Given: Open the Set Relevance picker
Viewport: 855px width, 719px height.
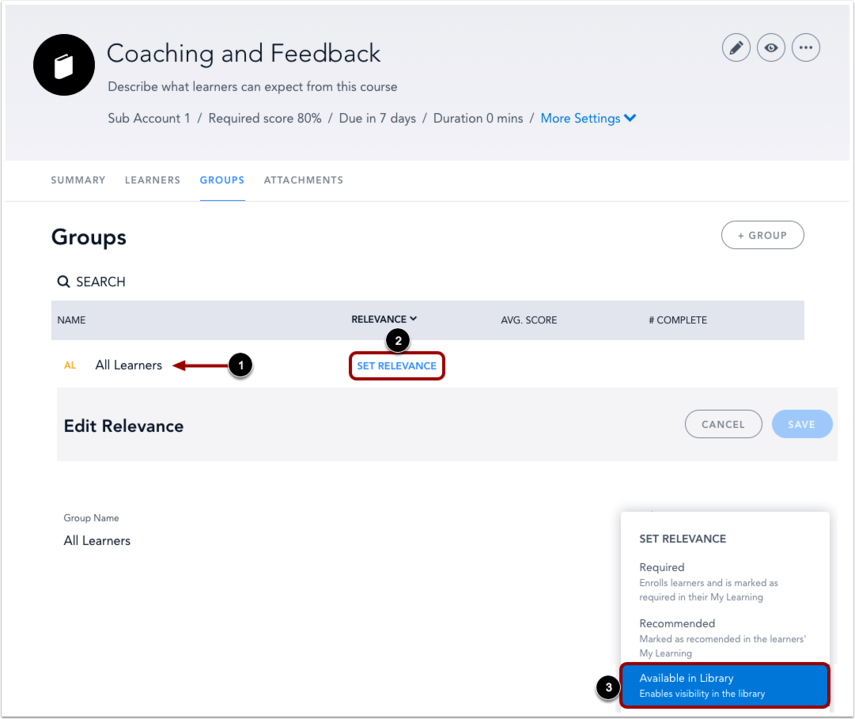Looking at the screenshot, I should (396, 366).
